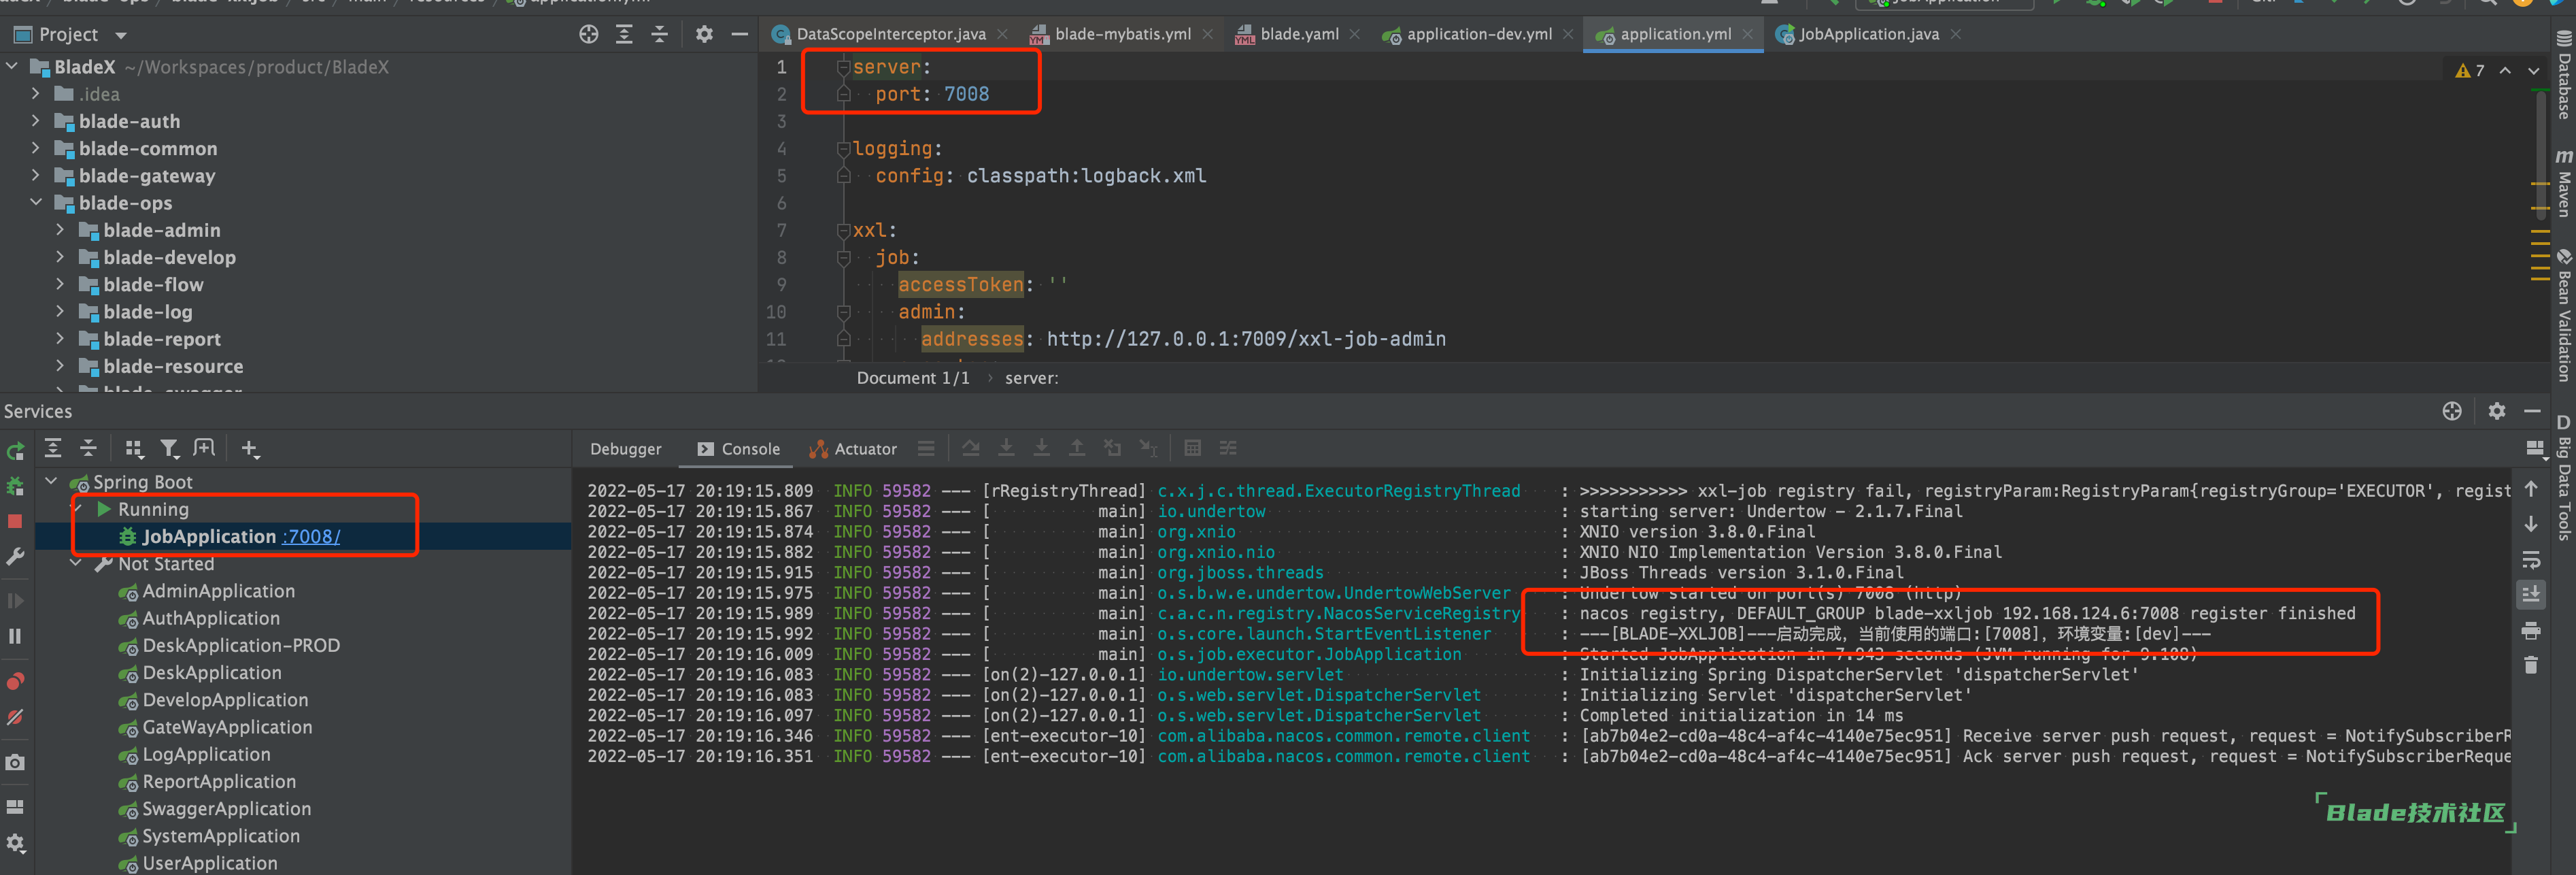The width and height of the screenshot is (2576, 875).
Task: Fold the server block in editor
Action: (x=844, y=67)
